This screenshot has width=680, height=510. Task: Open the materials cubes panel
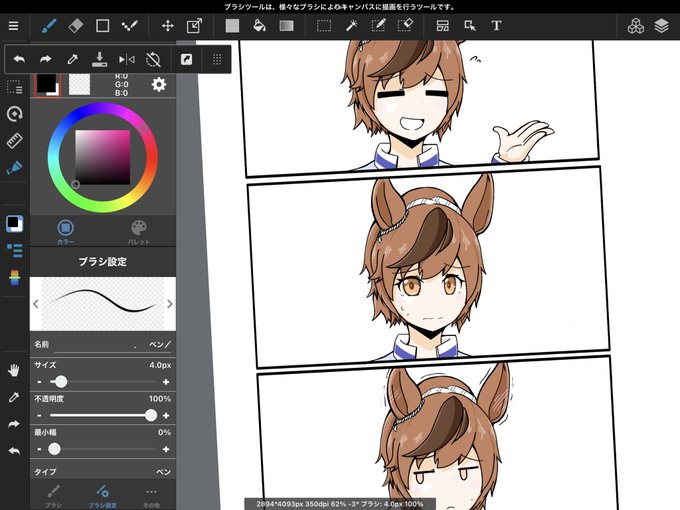point(635,26)
